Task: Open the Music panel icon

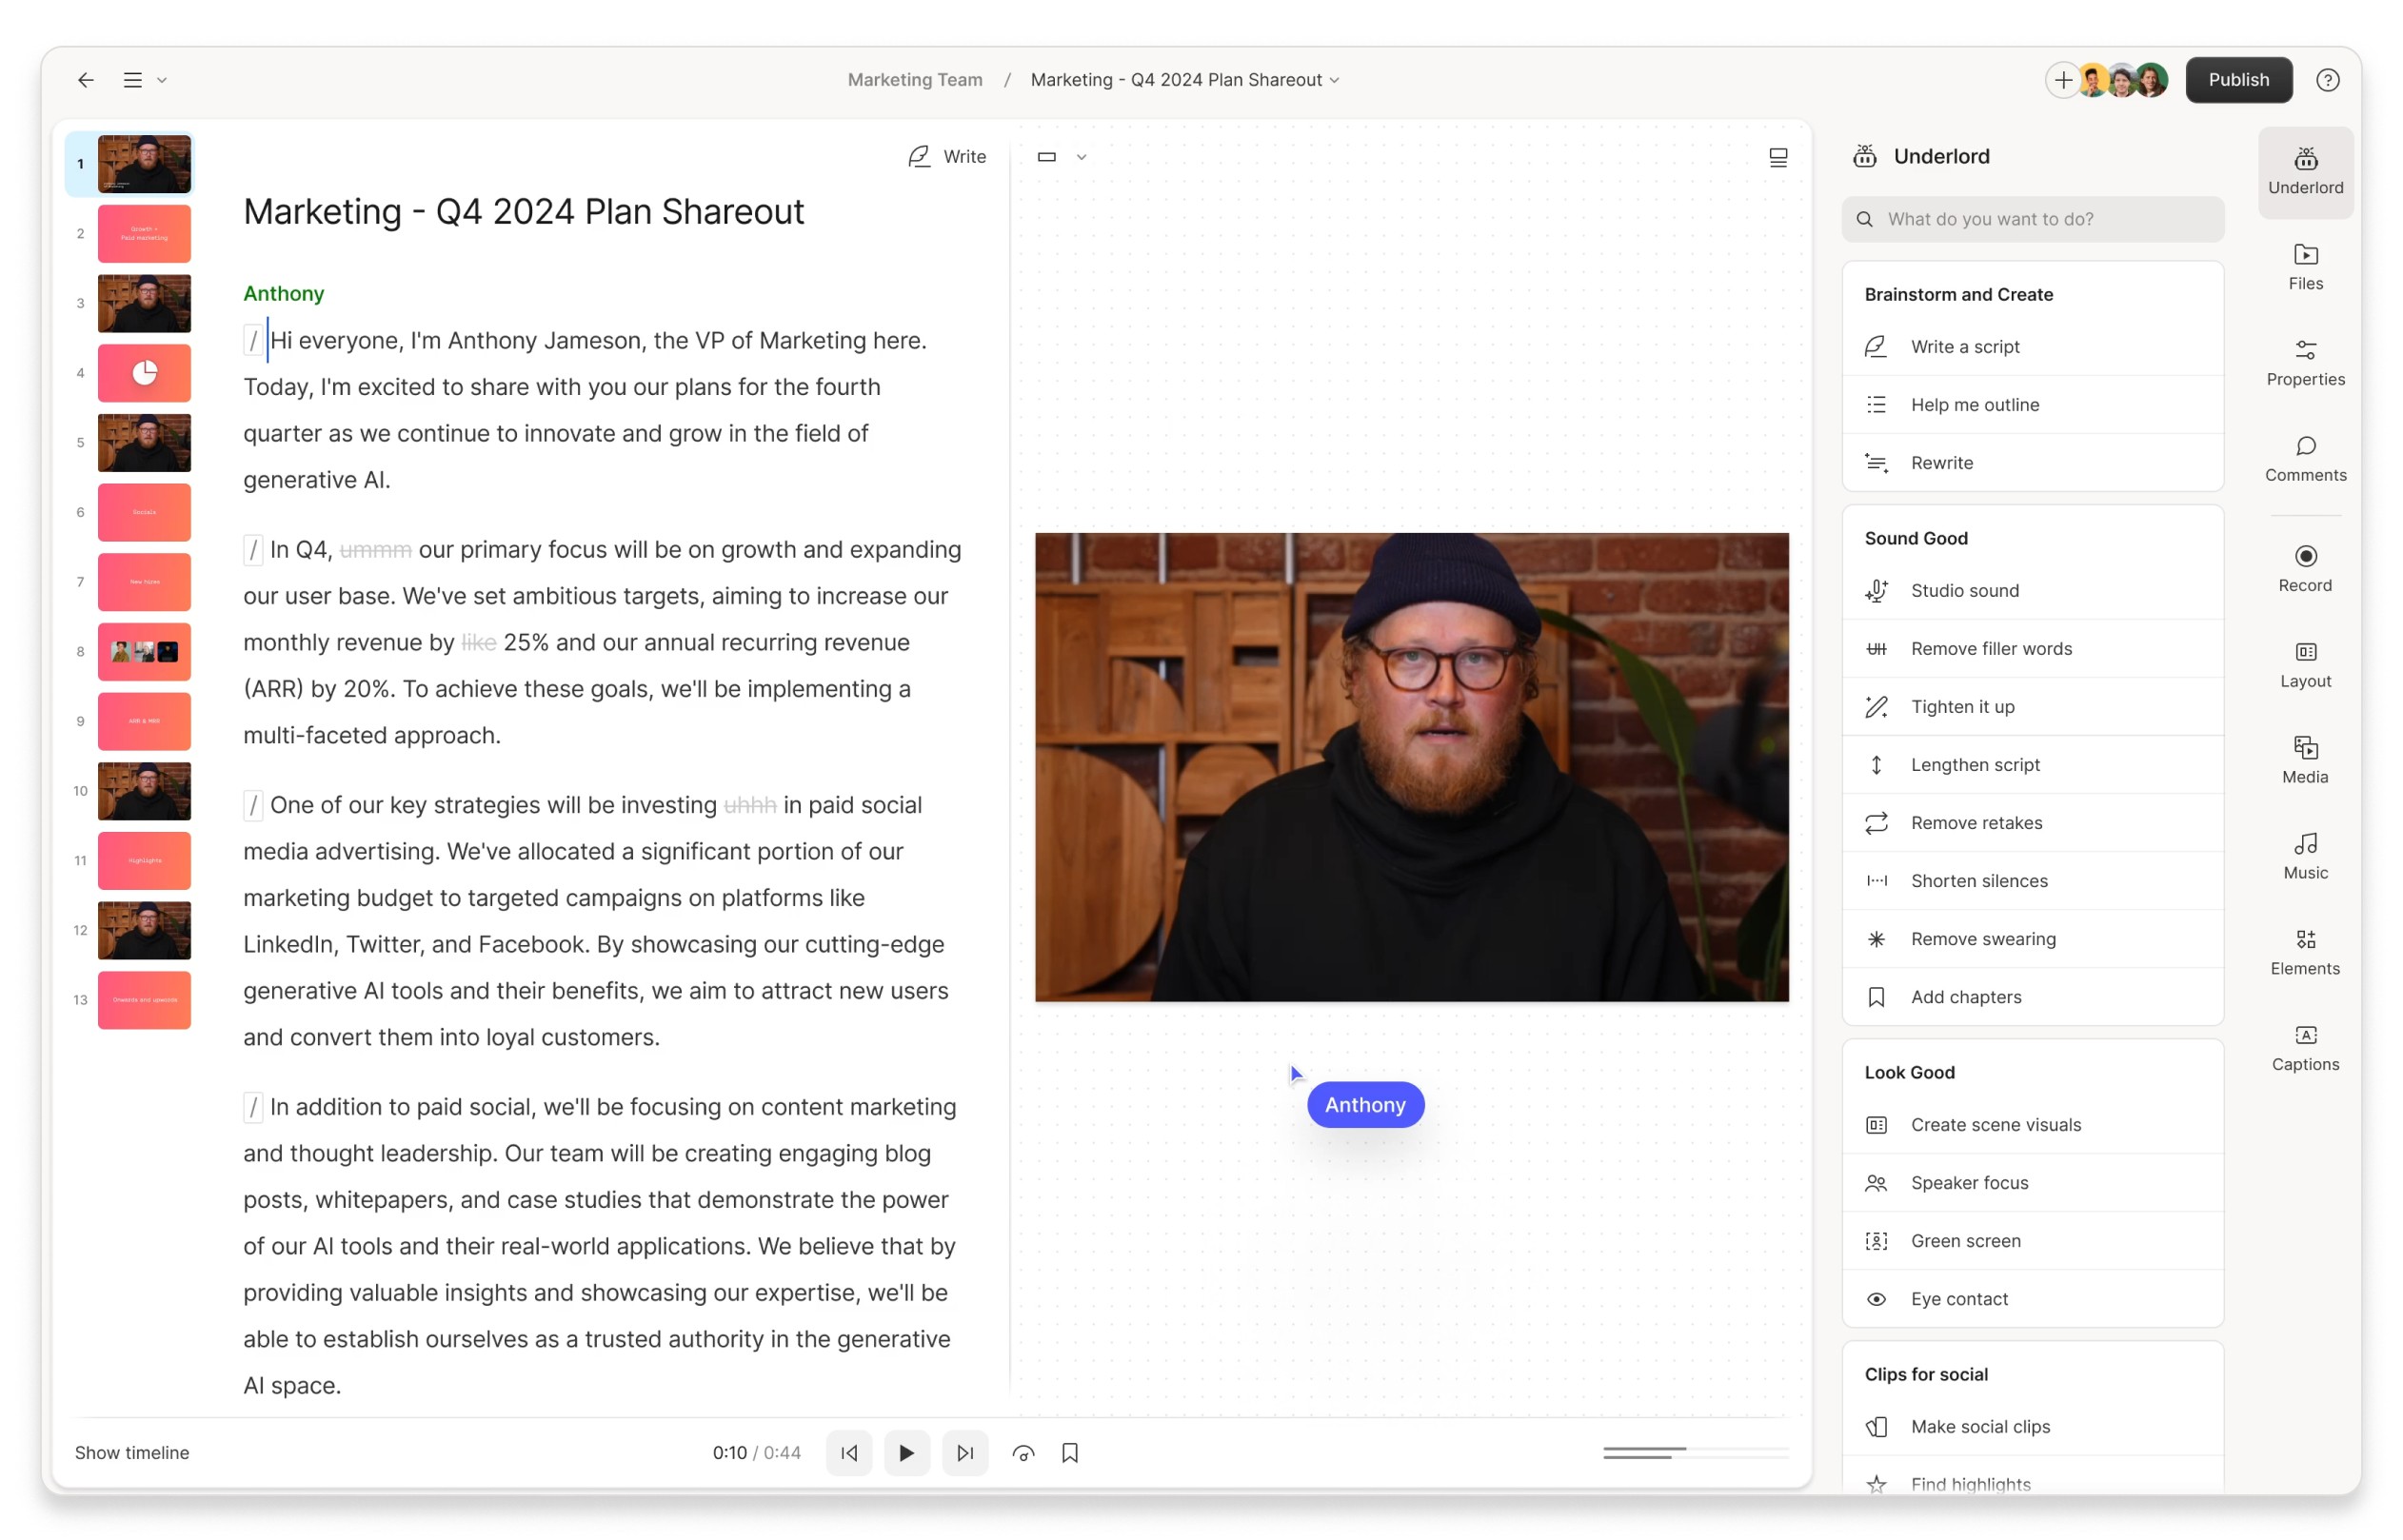Action: click(x=2304, y=854)
